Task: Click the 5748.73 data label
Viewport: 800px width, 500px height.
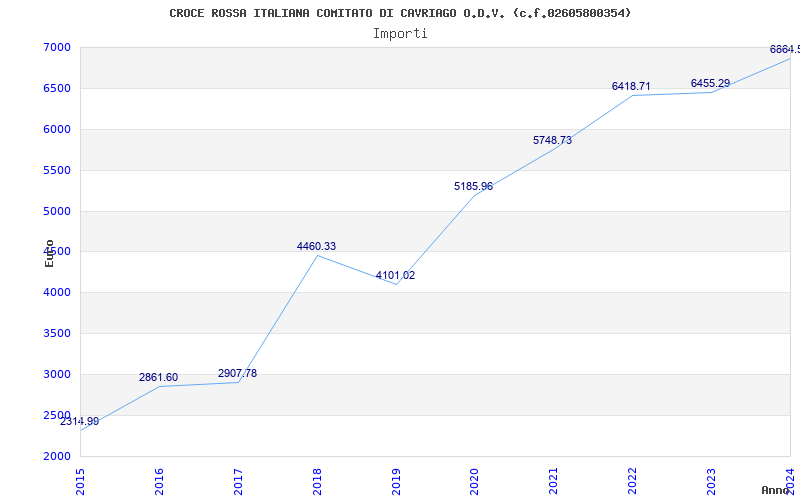Action: (x=553, y=140)
